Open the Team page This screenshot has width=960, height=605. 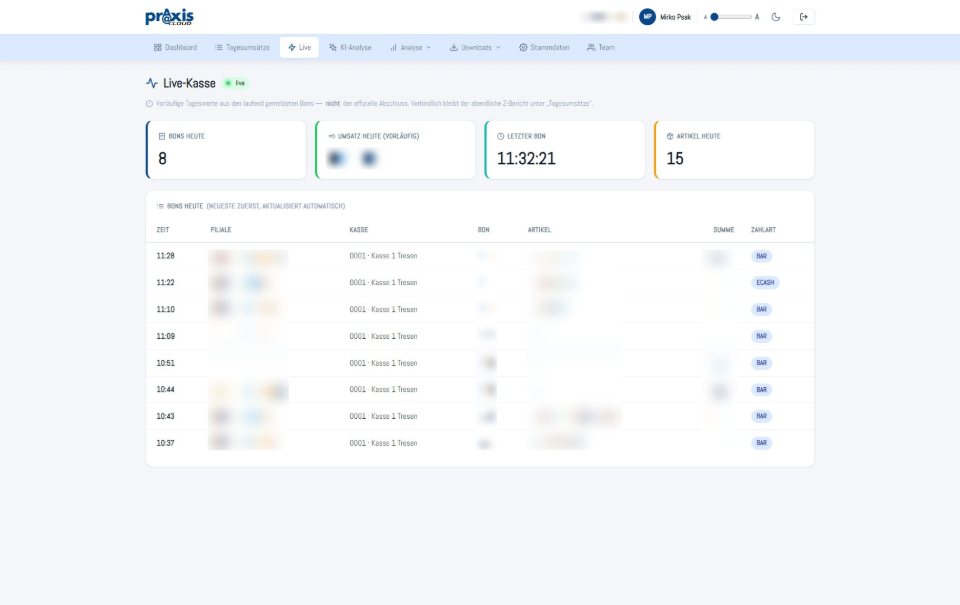601,47
